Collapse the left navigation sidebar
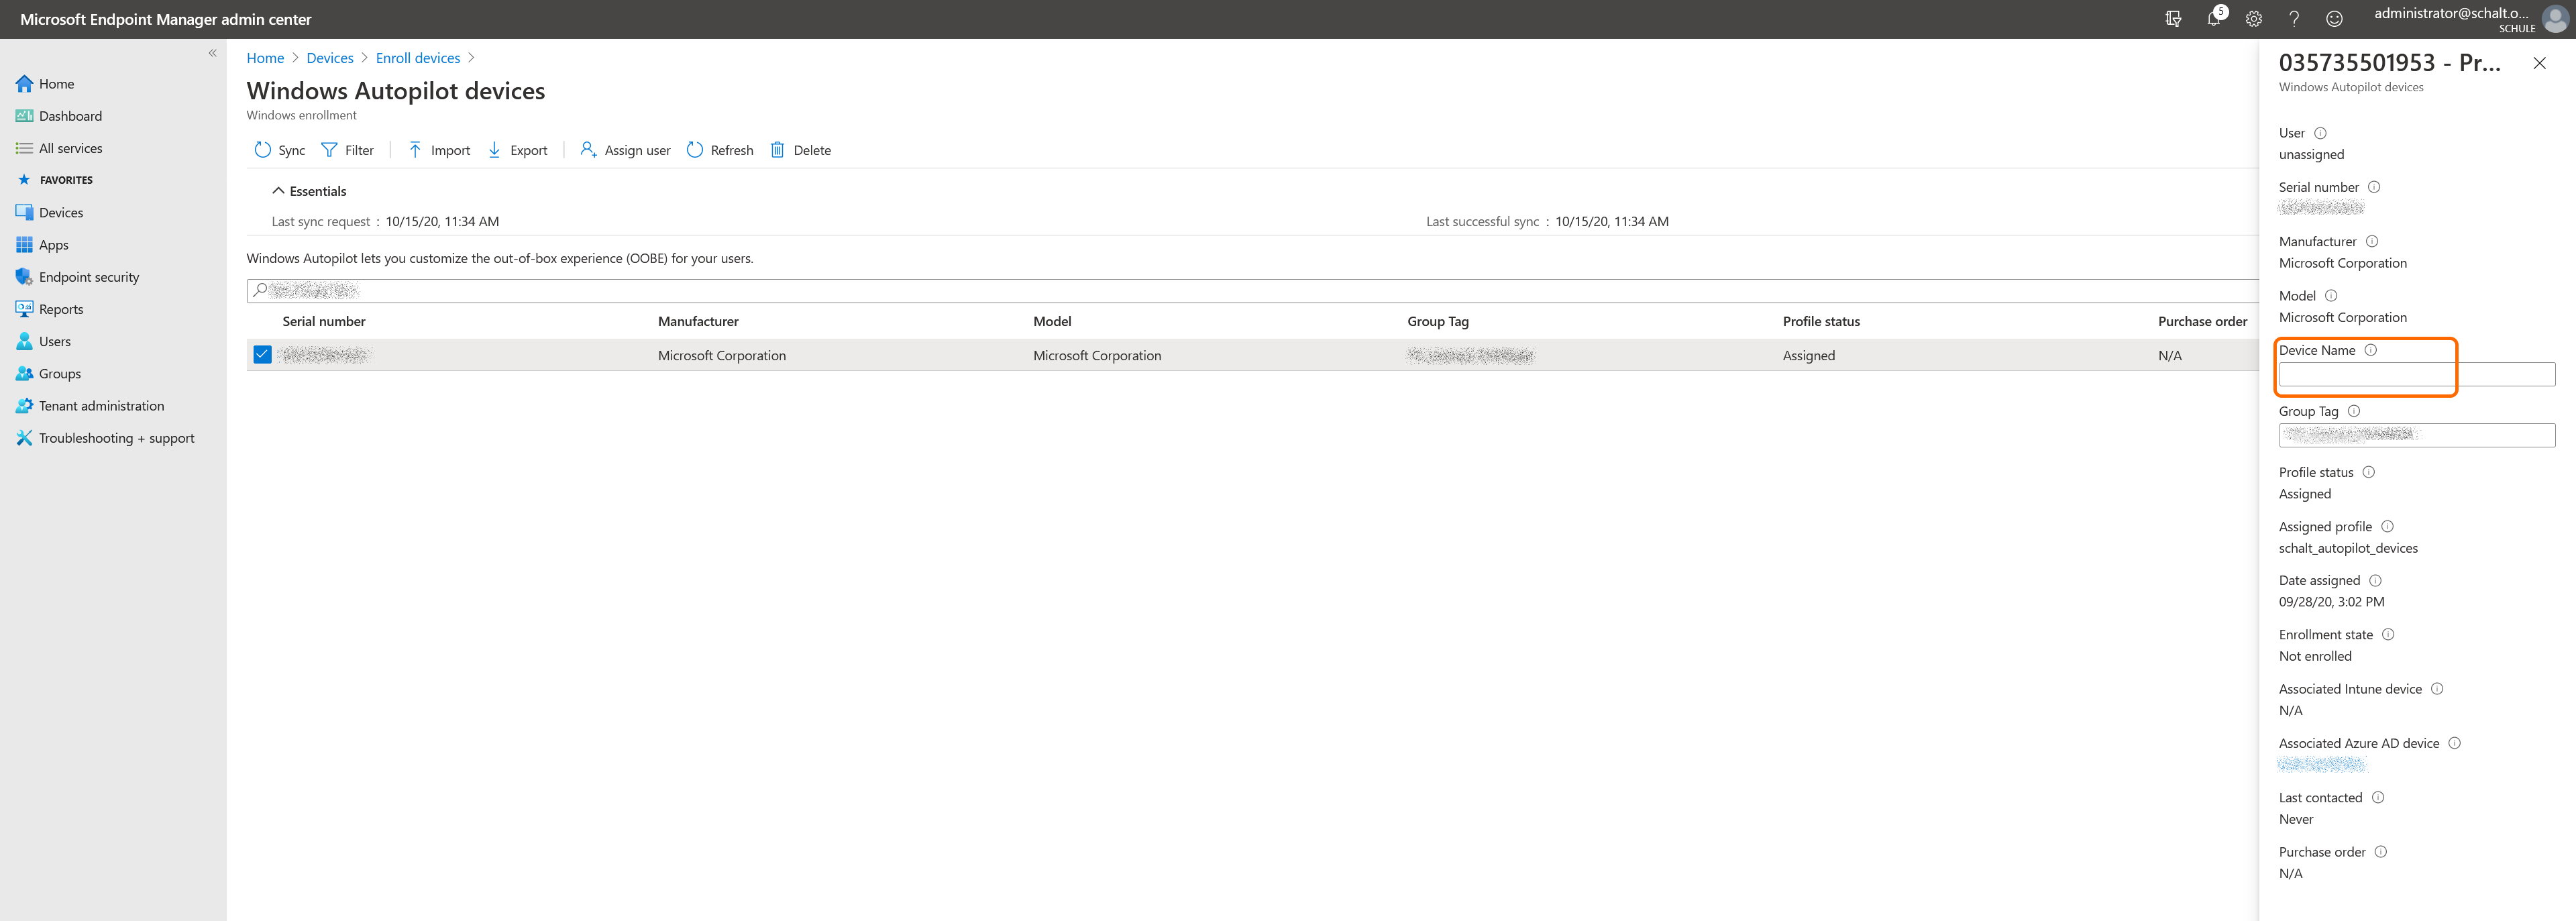 [212, 53]
